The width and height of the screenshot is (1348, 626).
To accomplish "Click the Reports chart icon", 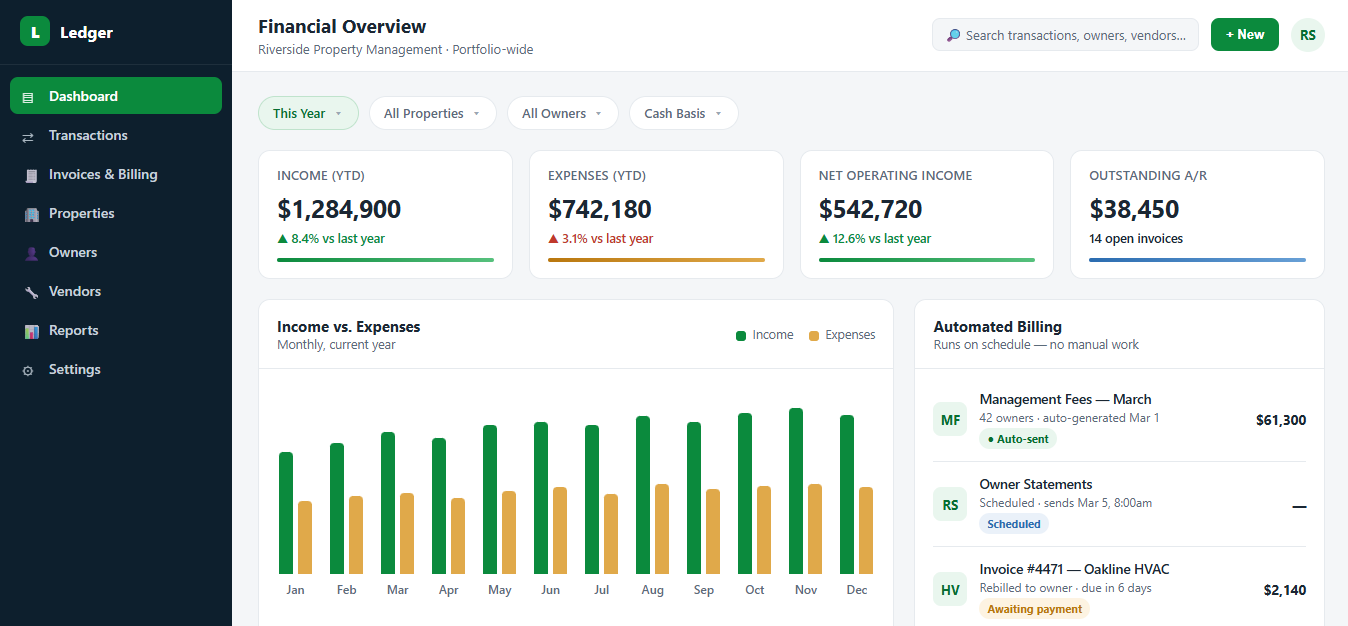I will (x=31, y=331).
